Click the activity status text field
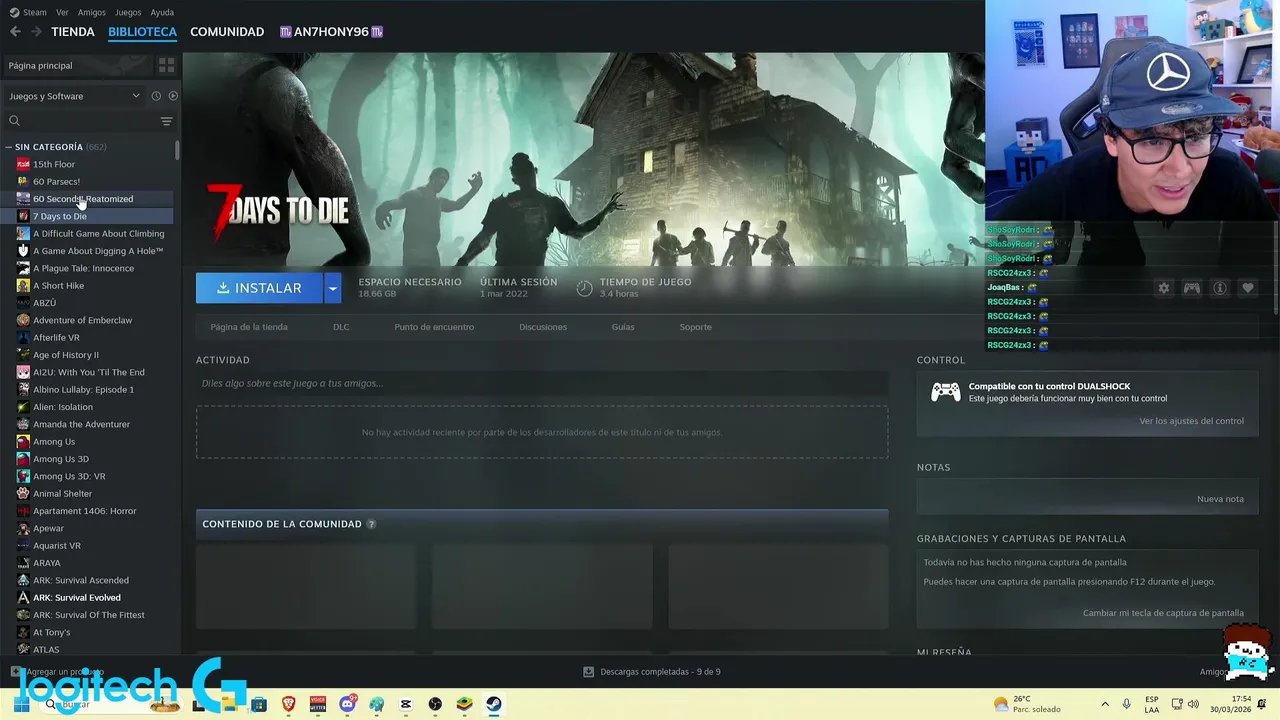The width and height of the screenshot is (1280, 720). click(x=542, y=383)
